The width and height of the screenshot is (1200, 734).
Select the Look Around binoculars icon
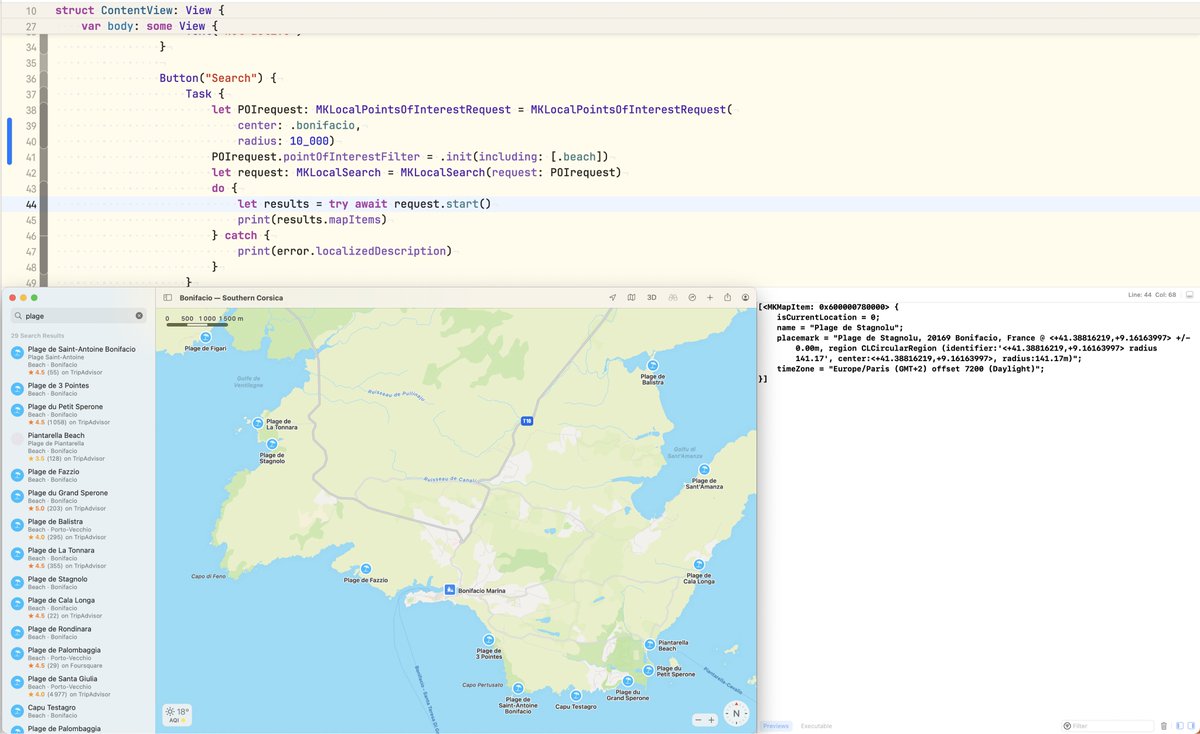tap(672, 297)
